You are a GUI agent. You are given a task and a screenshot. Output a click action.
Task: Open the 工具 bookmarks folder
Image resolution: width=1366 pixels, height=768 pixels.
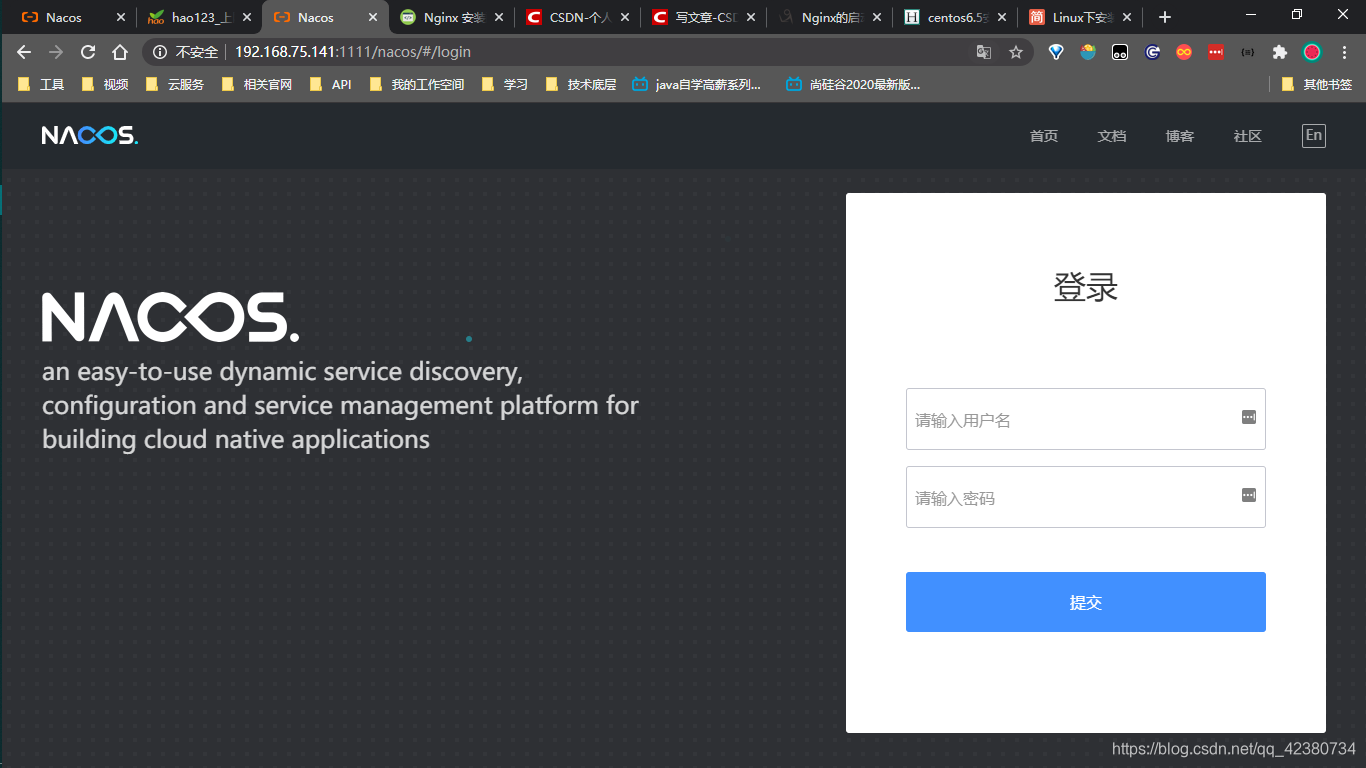(41, 85)
